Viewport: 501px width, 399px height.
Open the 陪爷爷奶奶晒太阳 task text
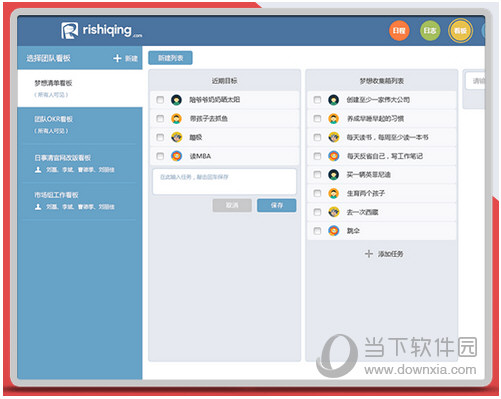pyautogui.click(x=215, y=100)
